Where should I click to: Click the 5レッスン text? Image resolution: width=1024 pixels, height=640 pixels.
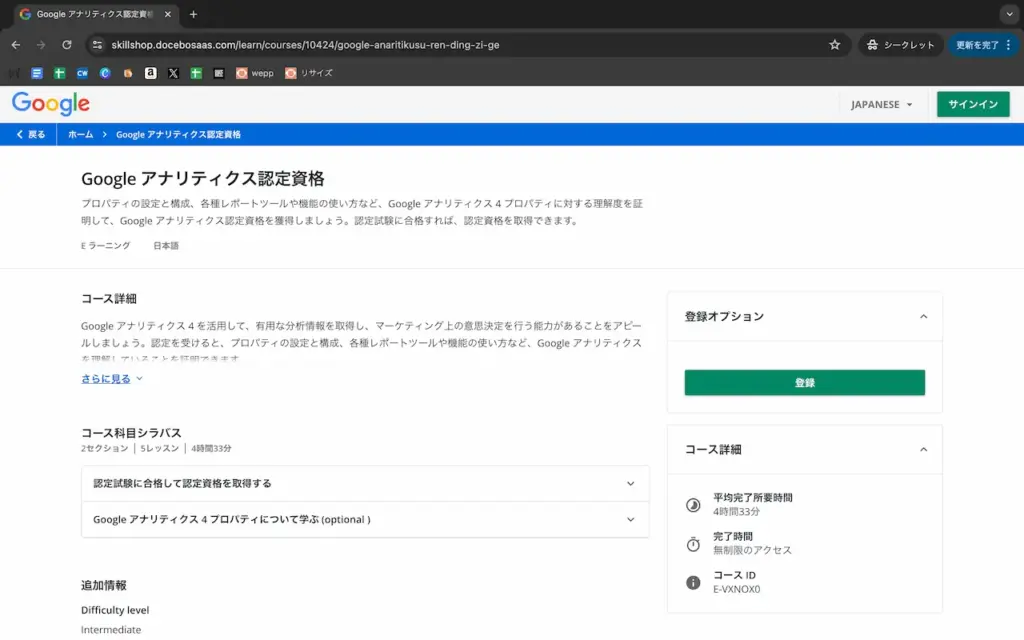[159, 449]
